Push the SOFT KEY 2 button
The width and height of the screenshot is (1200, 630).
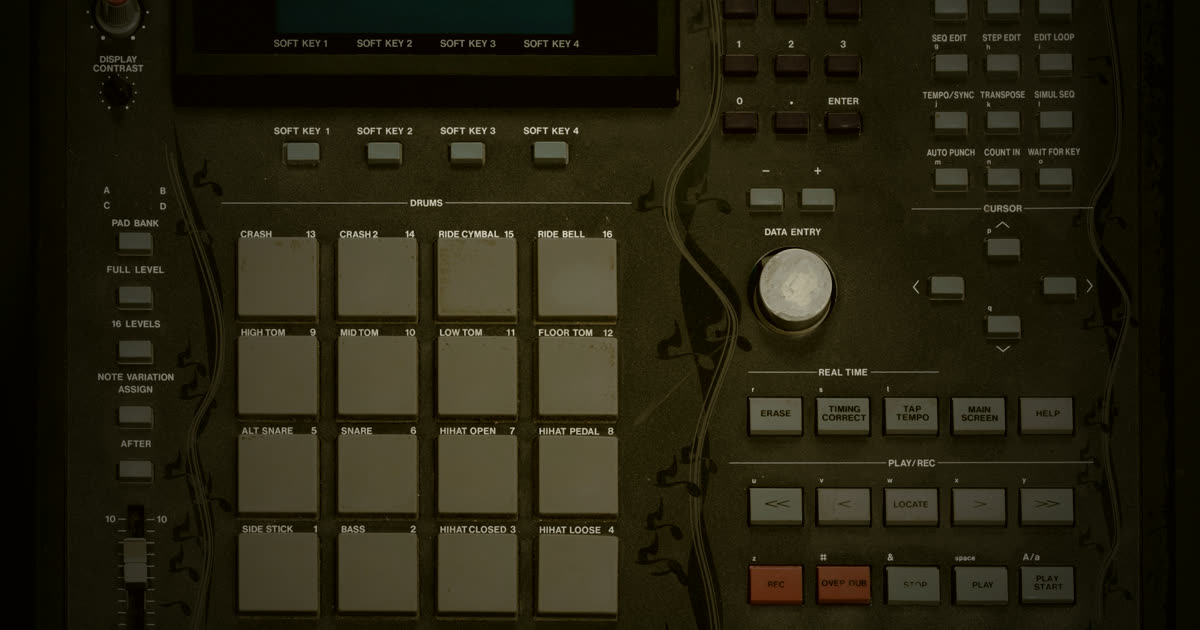click(384, 153)
